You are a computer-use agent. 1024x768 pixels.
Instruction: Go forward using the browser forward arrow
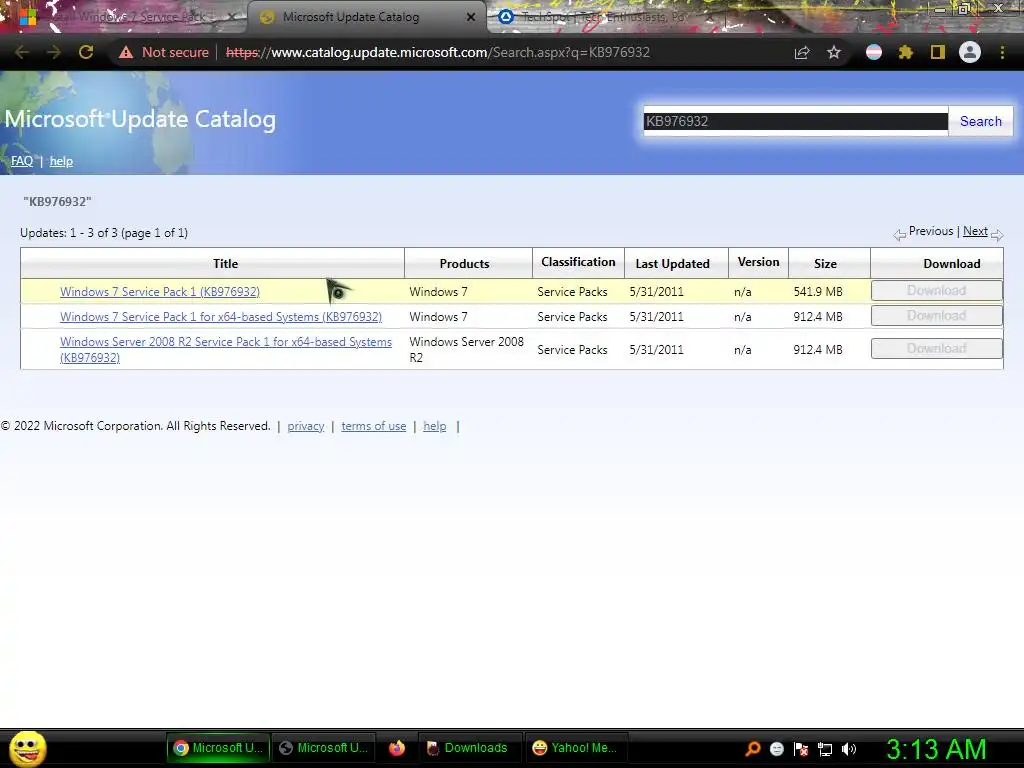pos(54,52)
